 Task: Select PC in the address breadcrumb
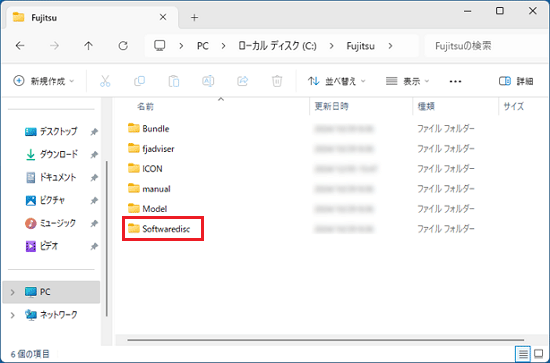tap(202, 46)
